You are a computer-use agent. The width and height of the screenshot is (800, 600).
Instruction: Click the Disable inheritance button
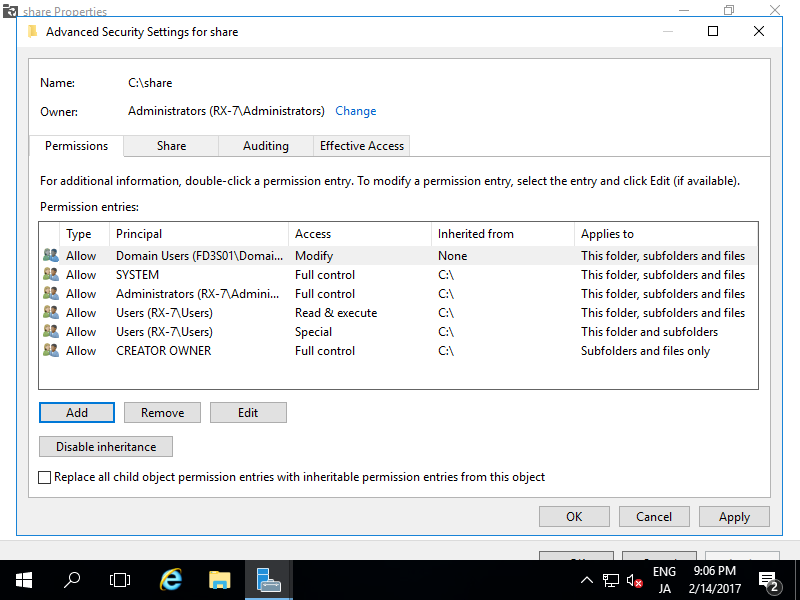point(105,446)
